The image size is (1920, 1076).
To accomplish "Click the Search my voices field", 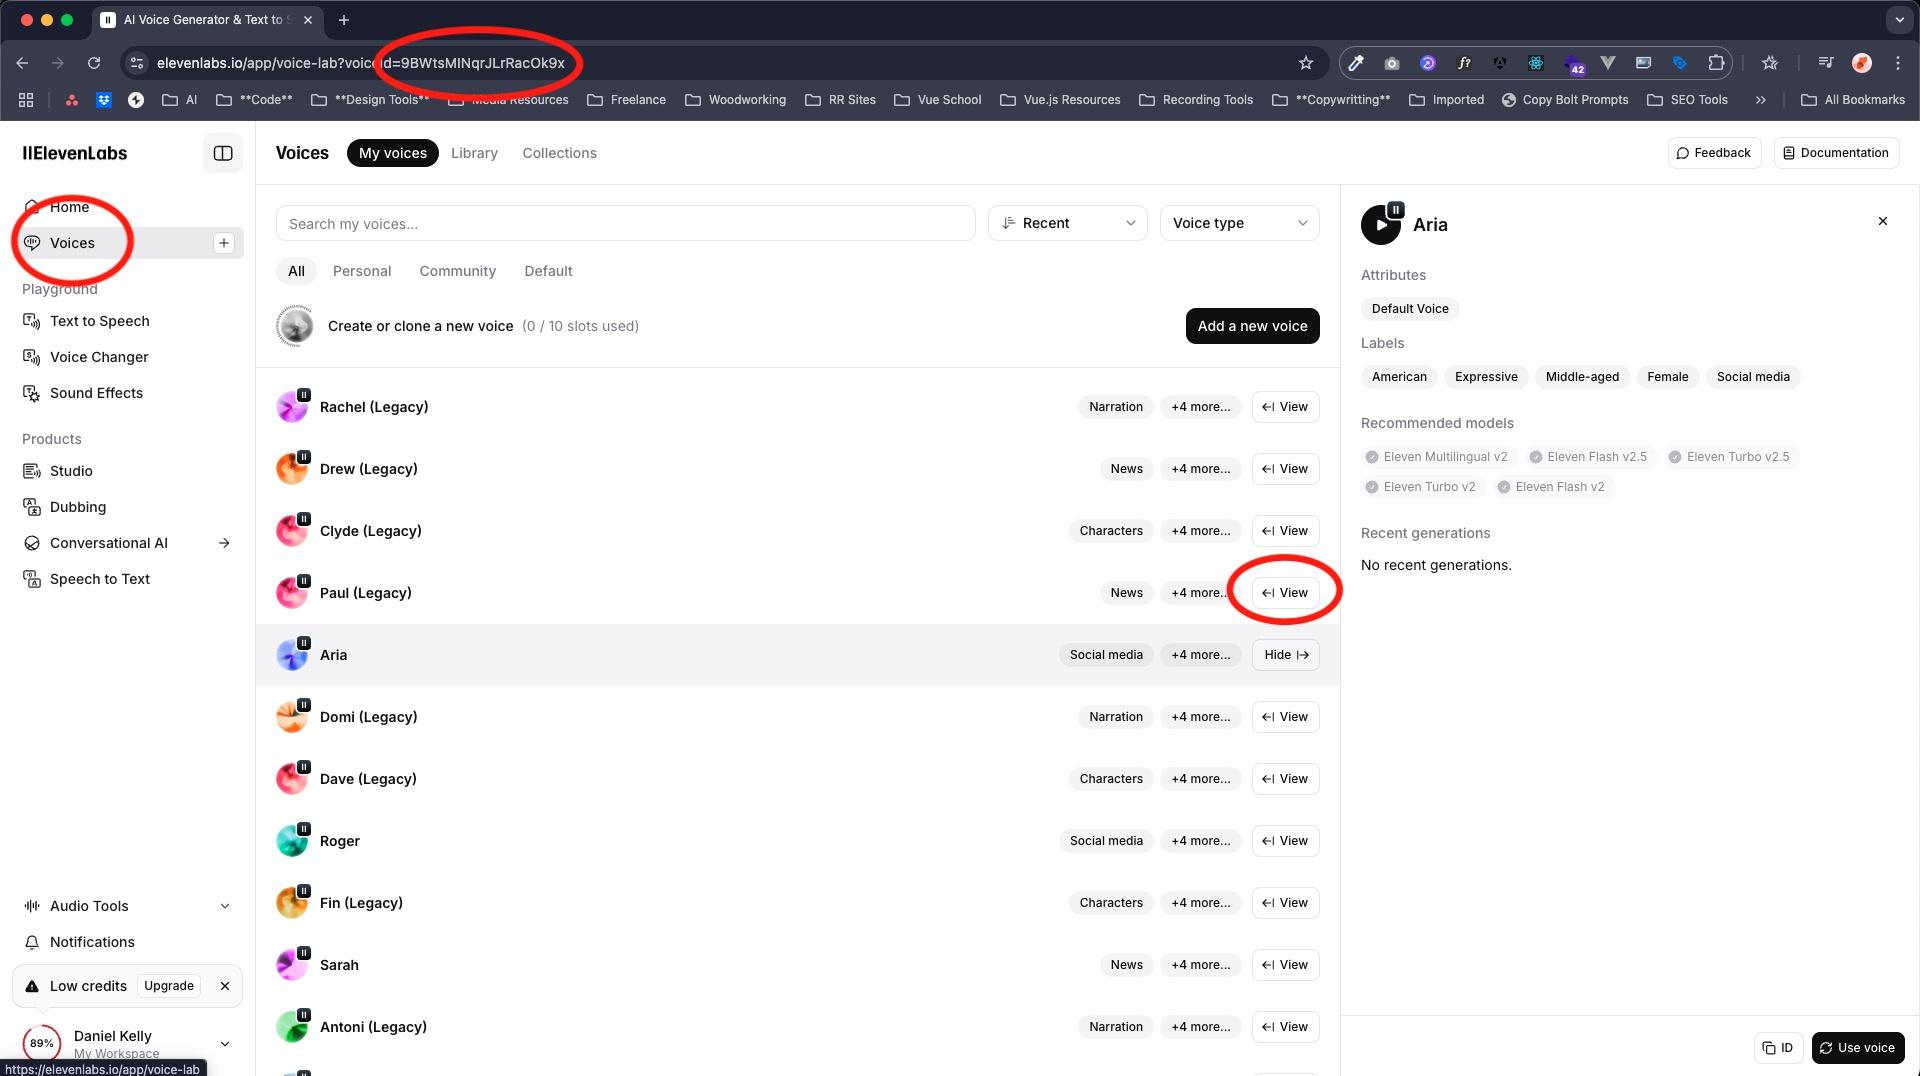I will [x=625, y=223].
